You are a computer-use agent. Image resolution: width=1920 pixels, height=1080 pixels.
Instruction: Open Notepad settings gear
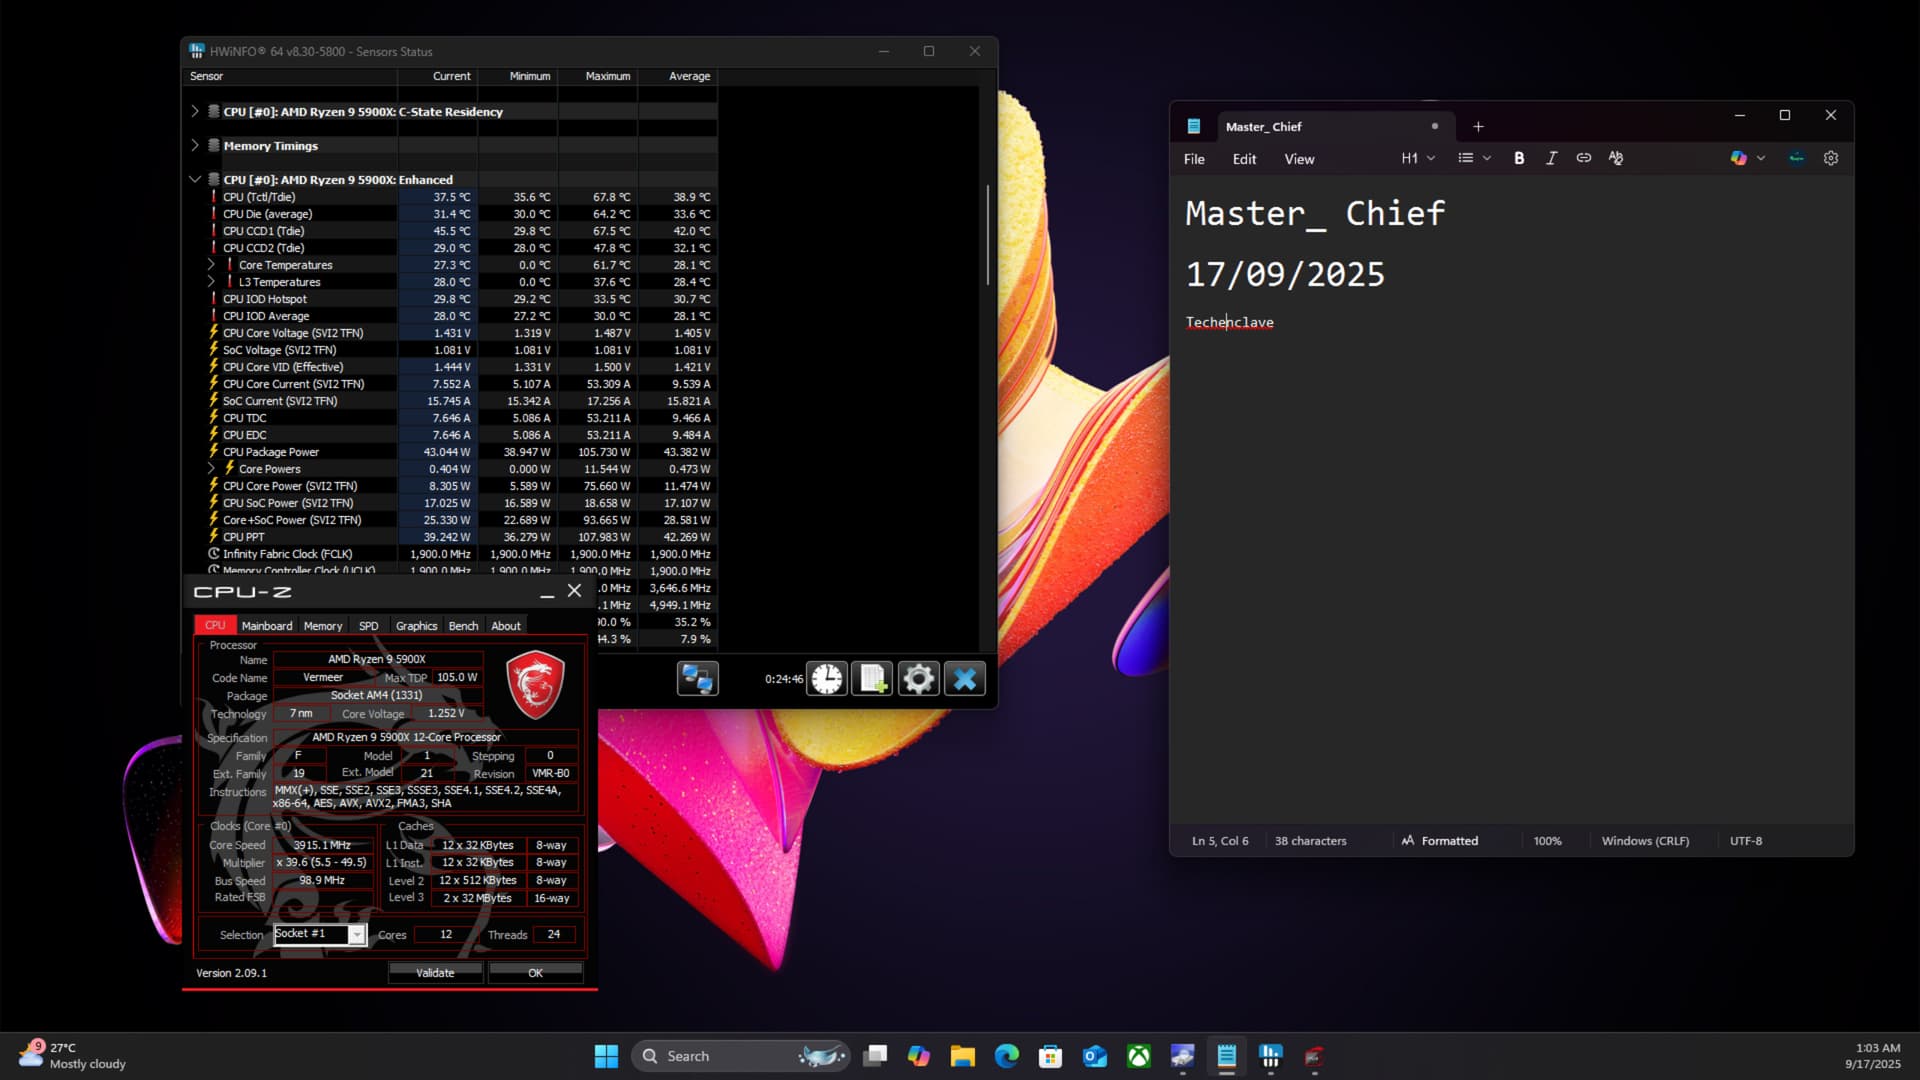click(x=1831, y=158)
